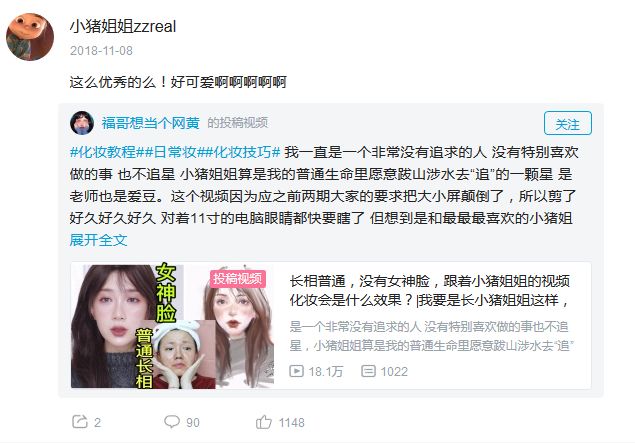Viewport: 635px width, 443px height.
Task: Click the 投稿视频 pink badge
Action: pyautogui.click(x=237, y=279)
